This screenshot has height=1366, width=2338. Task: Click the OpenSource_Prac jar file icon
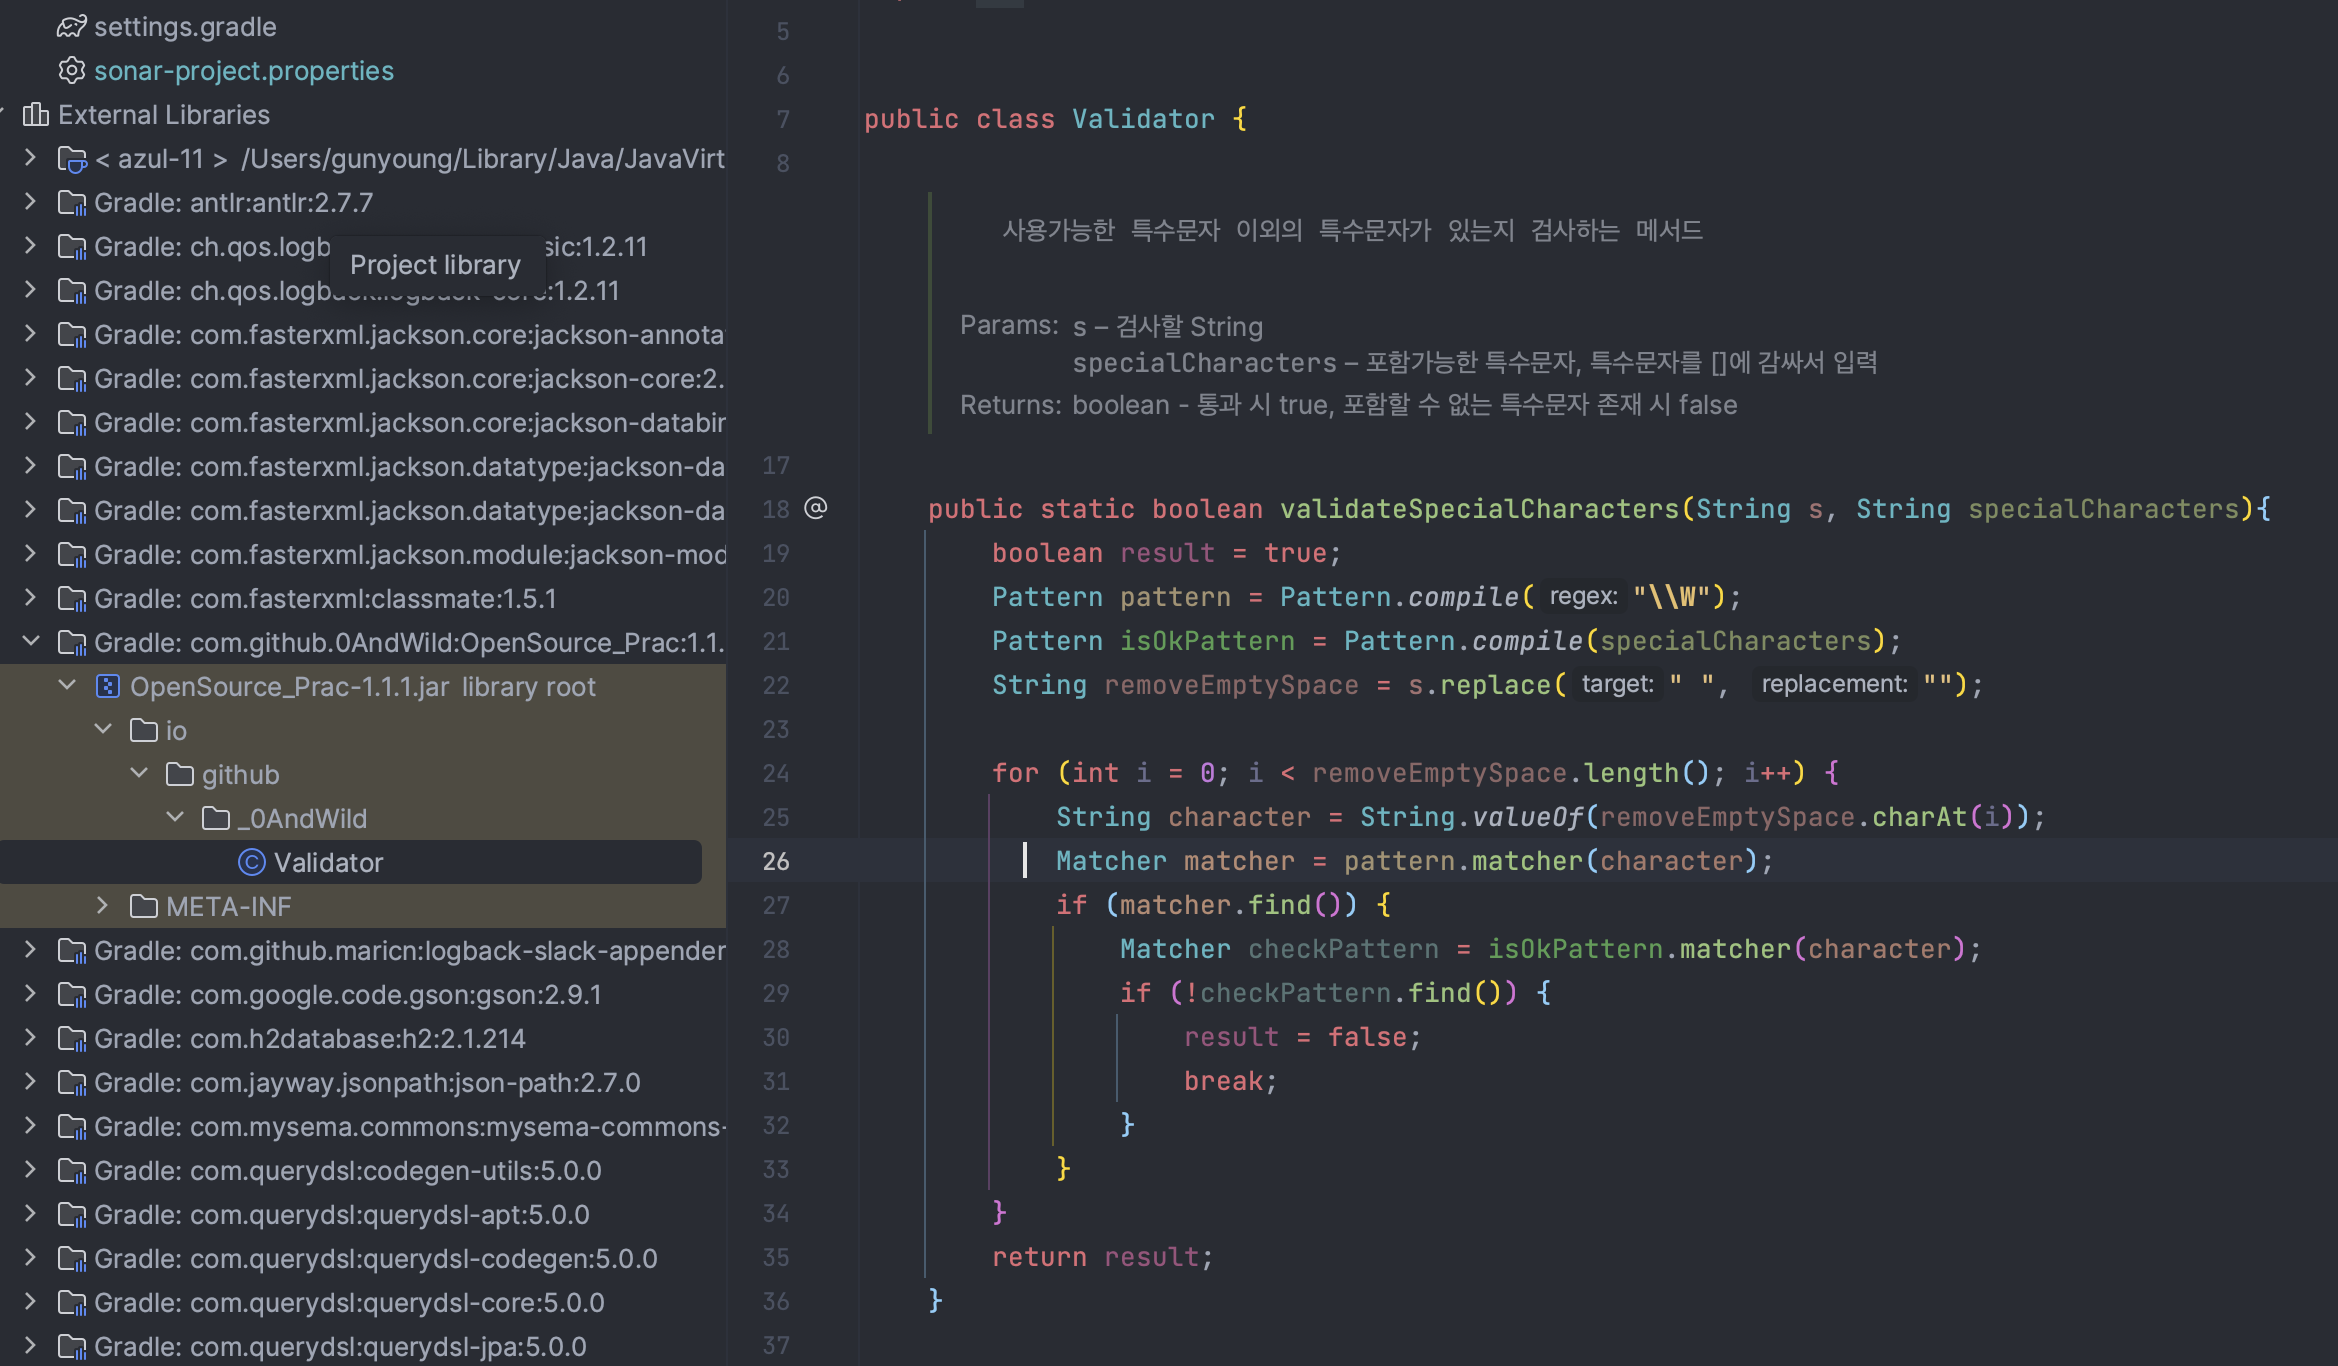[108, 686]
